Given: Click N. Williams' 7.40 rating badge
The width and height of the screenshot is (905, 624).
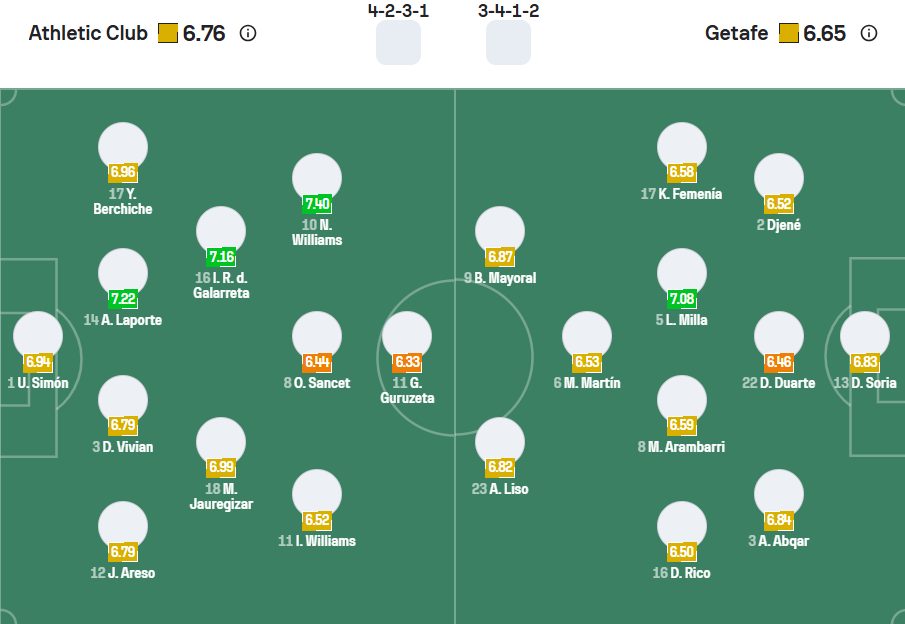Looking at the screenshot, I should coord(317,205).
